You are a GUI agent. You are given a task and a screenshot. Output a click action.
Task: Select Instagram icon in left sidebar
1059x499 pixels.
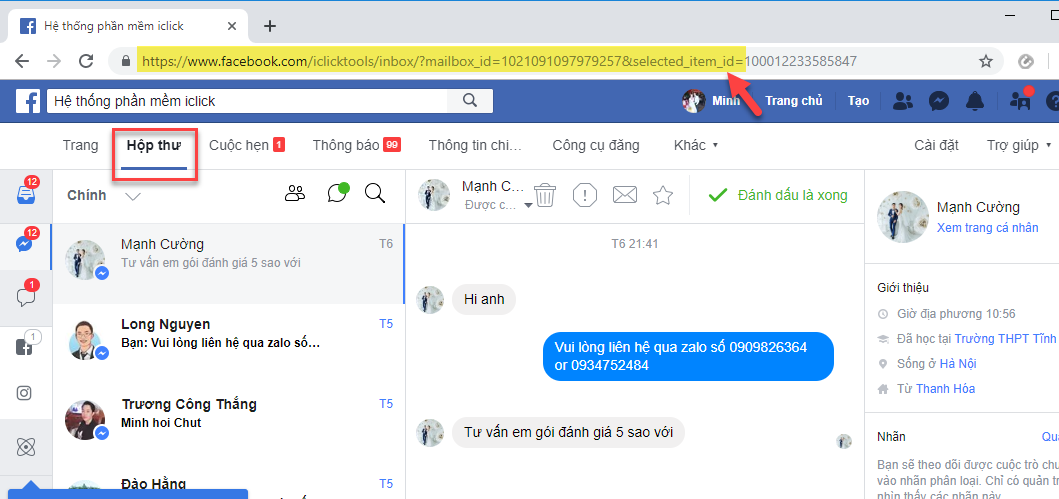[x=24, y=393]
